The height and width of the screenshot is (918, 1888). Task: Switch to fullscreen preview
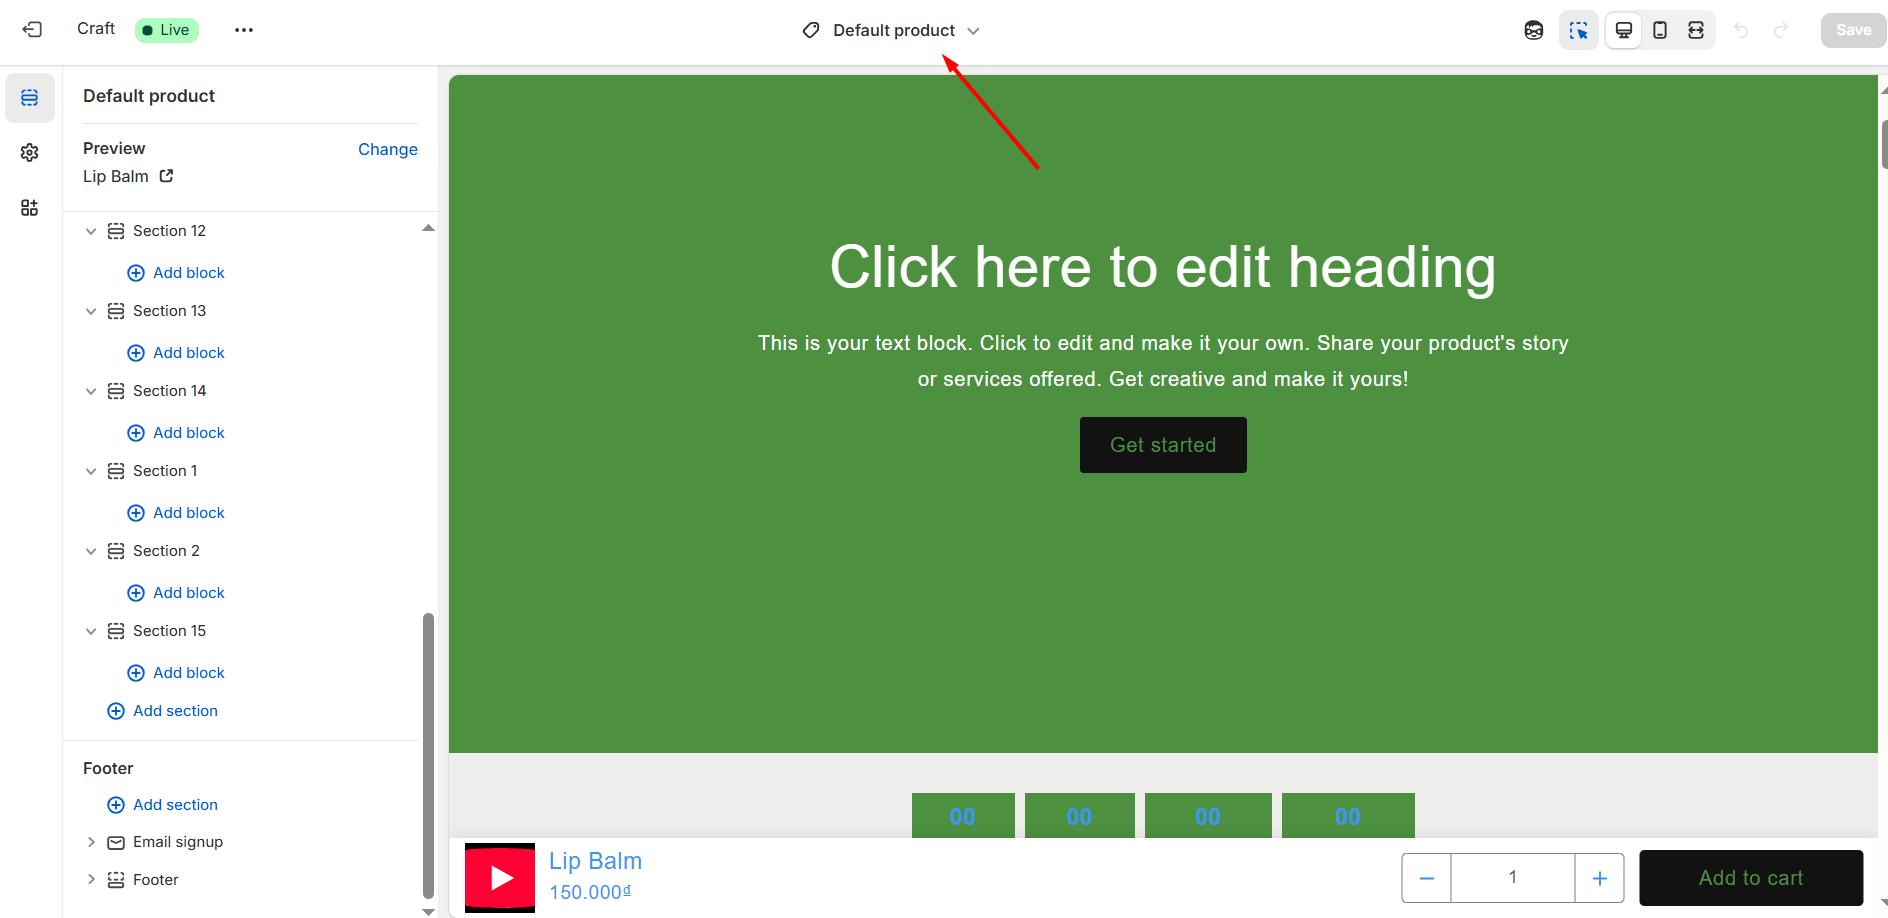pyautogui.click(x=1696, y=30)
